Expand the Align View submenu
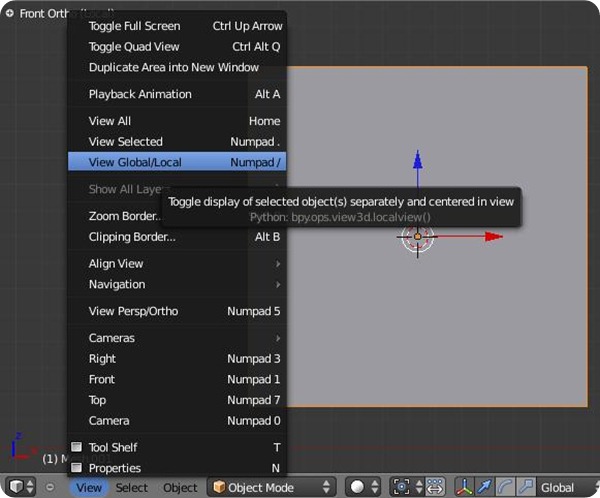The width and height of the screenshot is (600, 498). click(177, 263)
